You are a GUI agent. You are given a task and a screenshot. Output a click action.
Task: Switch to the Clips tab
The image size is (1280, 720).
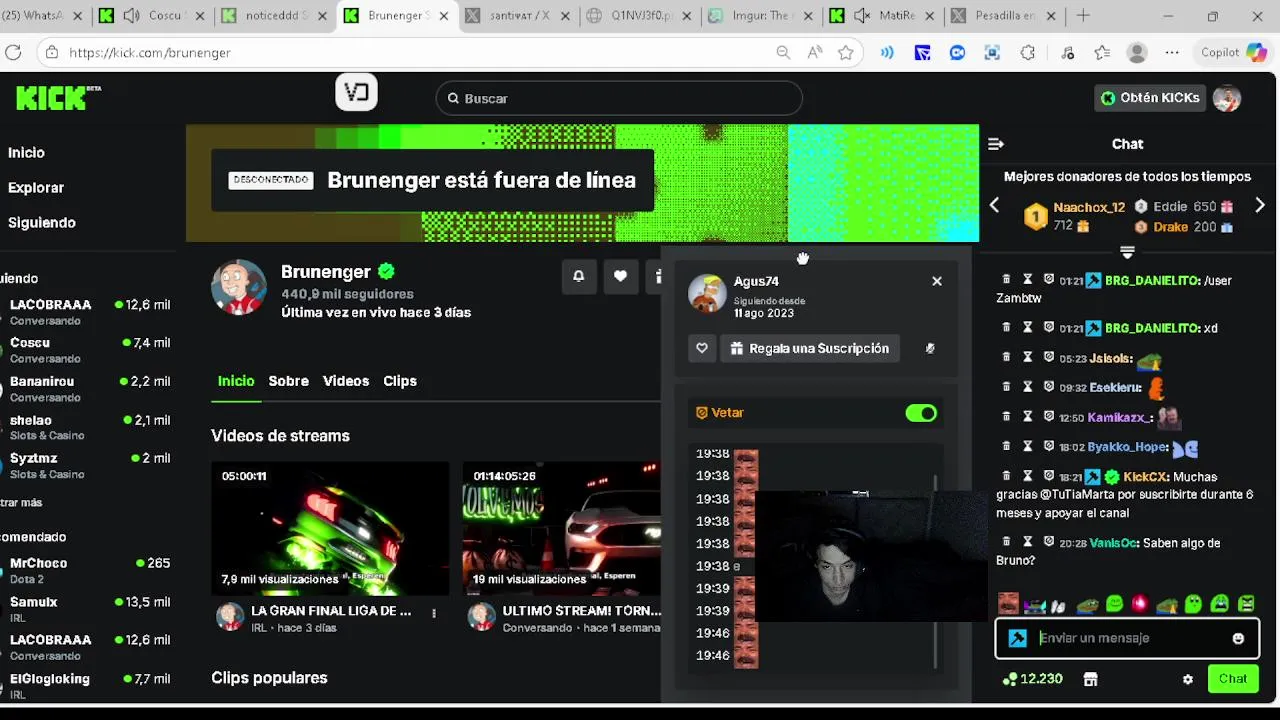(400, 381)
